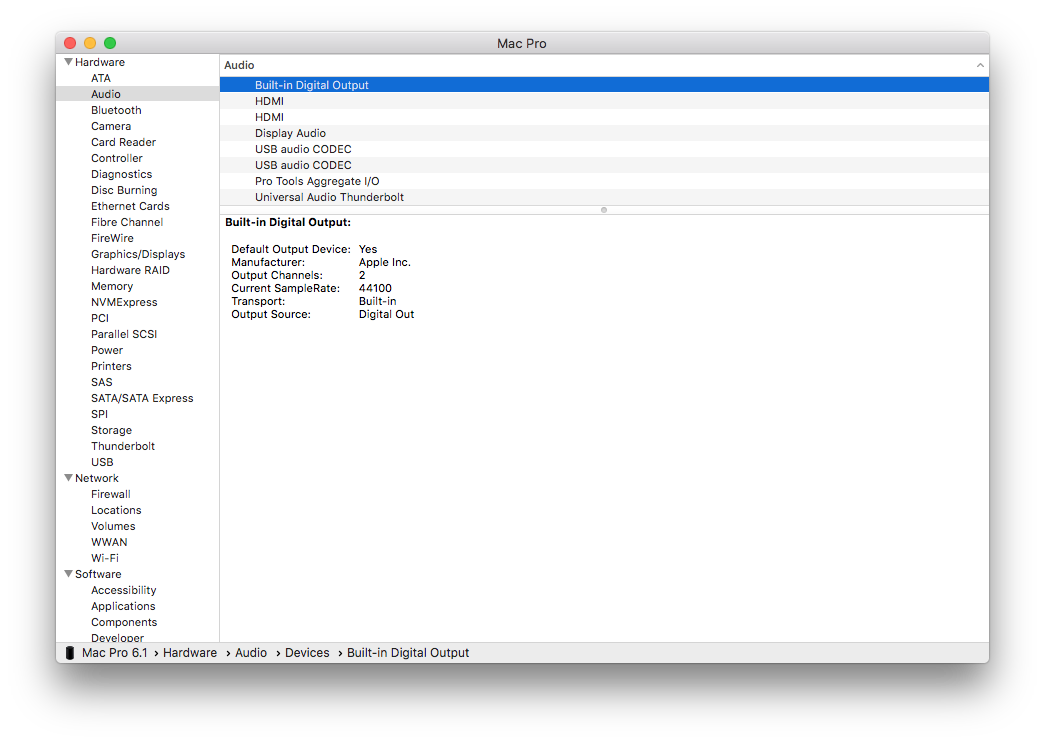This screenshot has width=1045, height=743.
Task: Open NVMExpress entry
Action: point(124,302)
